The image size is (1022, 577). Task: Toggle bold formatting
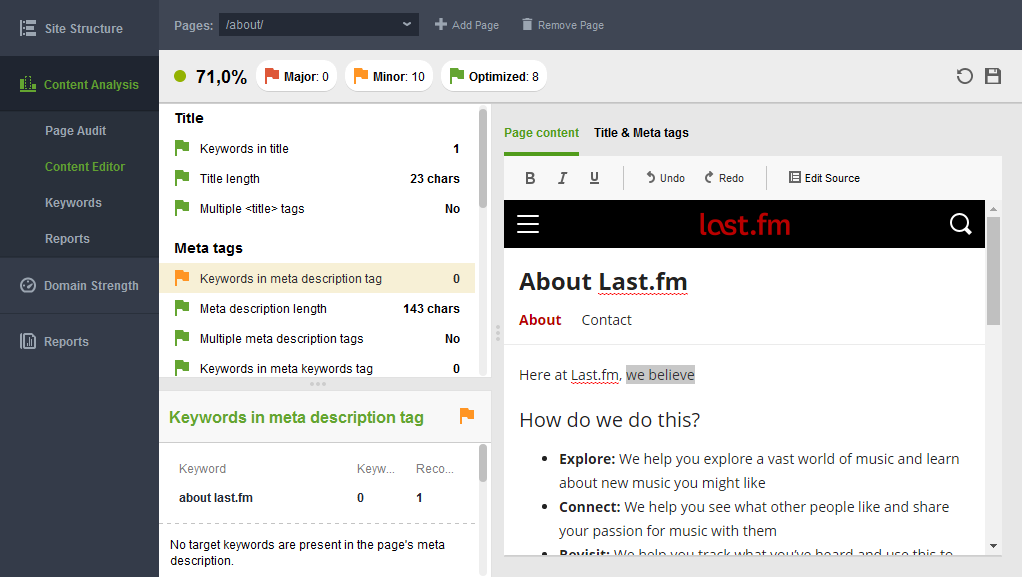click(x=530, y=178)
